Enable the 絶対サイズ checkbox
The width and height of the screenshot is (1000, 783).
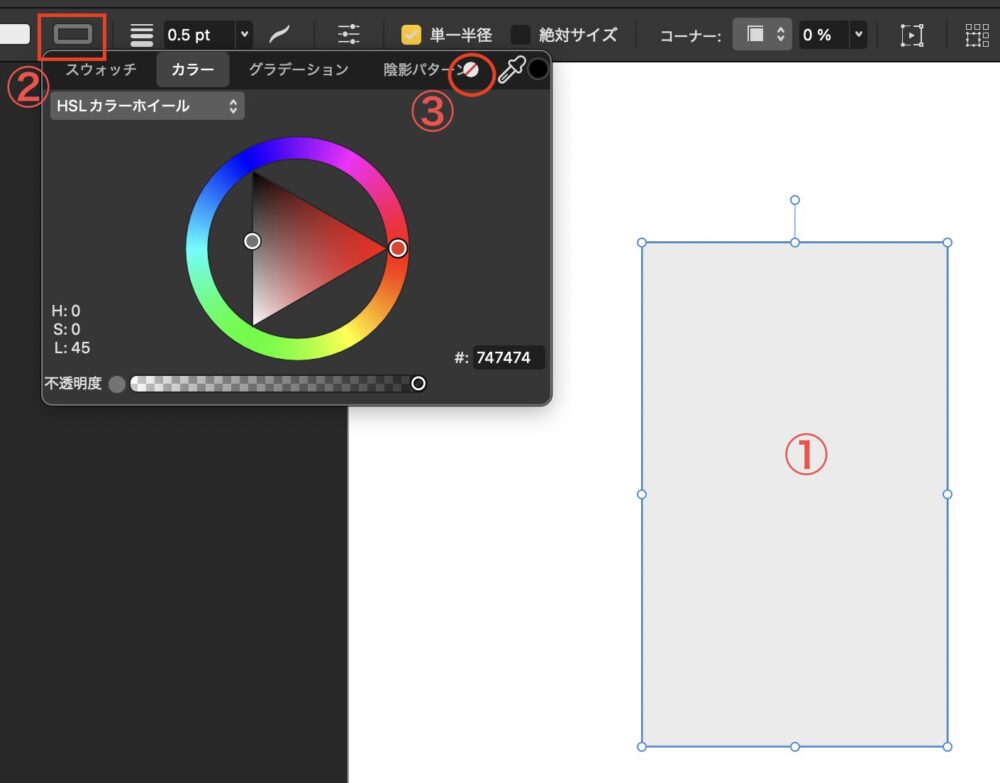click(x=521, y=35)
